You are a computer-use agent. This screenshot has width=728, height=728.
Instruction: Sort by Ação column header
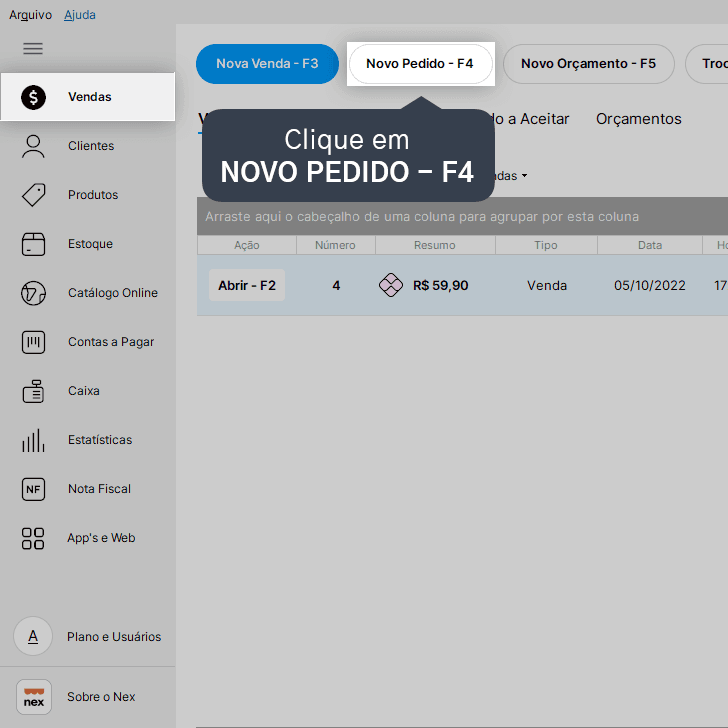[247, 245]
